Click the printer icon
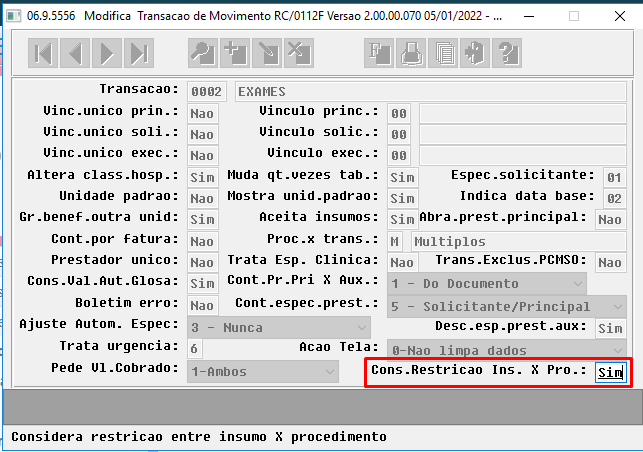Viewport: 643px width, 452px height. [x=411, y=53]
